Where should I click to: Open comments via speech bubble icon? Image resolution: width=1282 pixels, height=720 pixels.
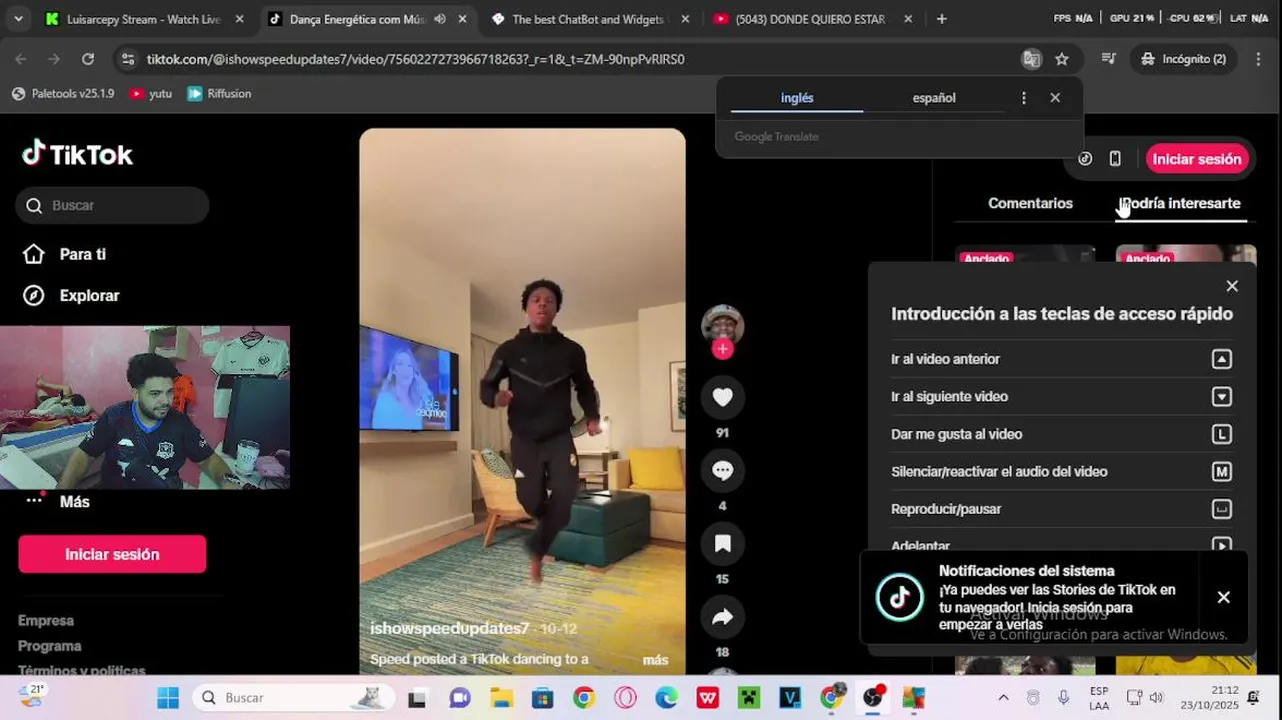723,471
